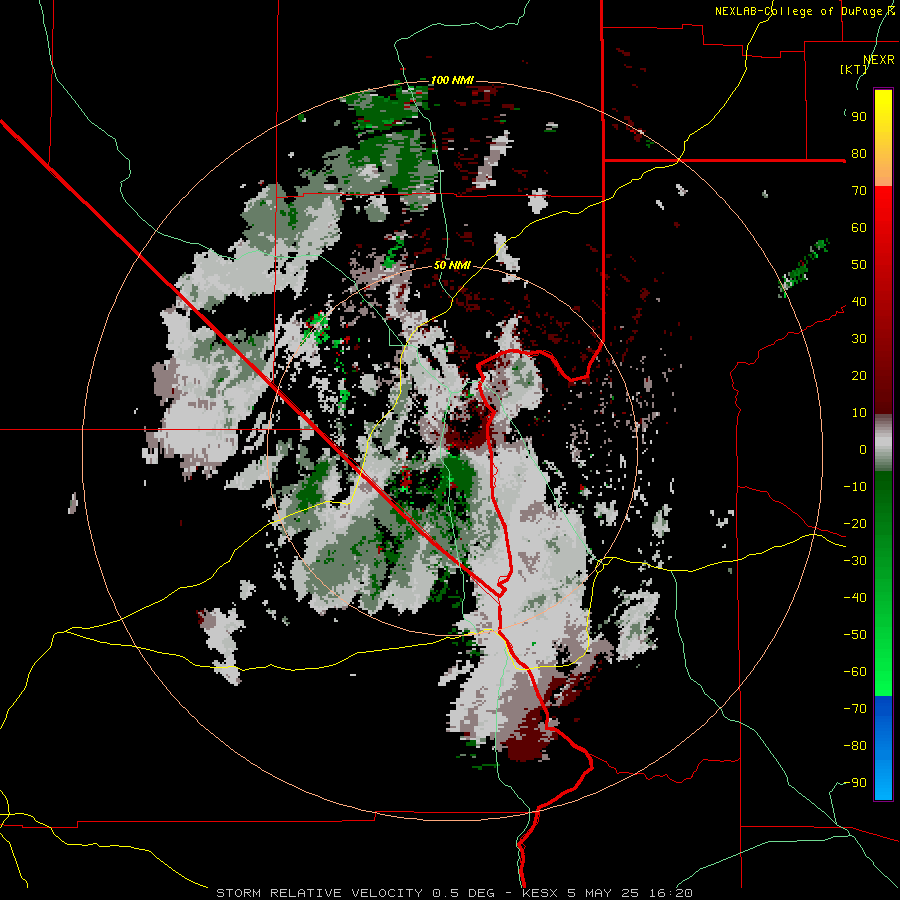Click the gray zero-velocity band of the color bar
Image resolution: width=900 pixels, height=900 pixels.
(x=883, y=443)
